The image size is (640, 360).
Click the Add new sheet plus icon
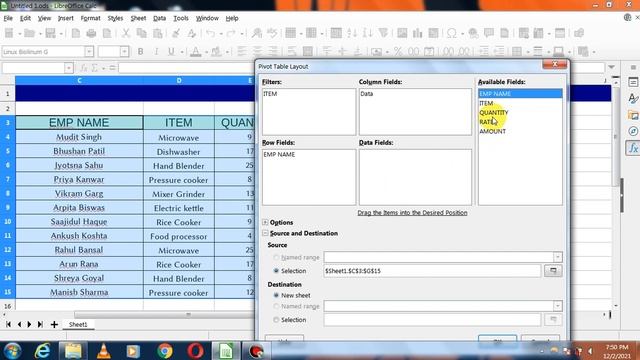(54, 324)
